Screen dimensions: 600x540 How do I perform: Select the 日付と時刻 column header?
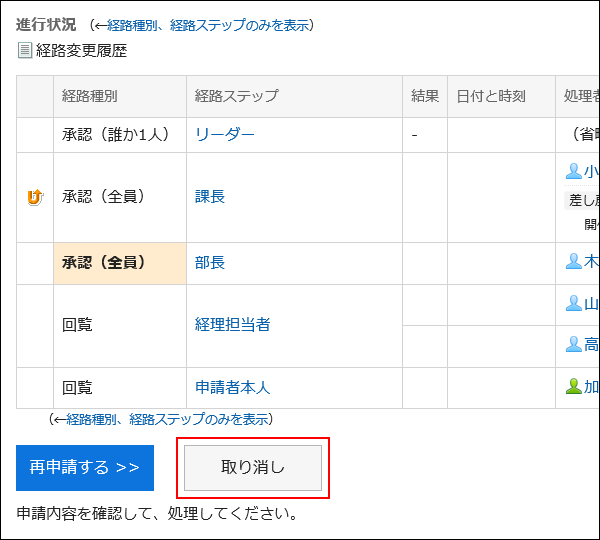501,96
